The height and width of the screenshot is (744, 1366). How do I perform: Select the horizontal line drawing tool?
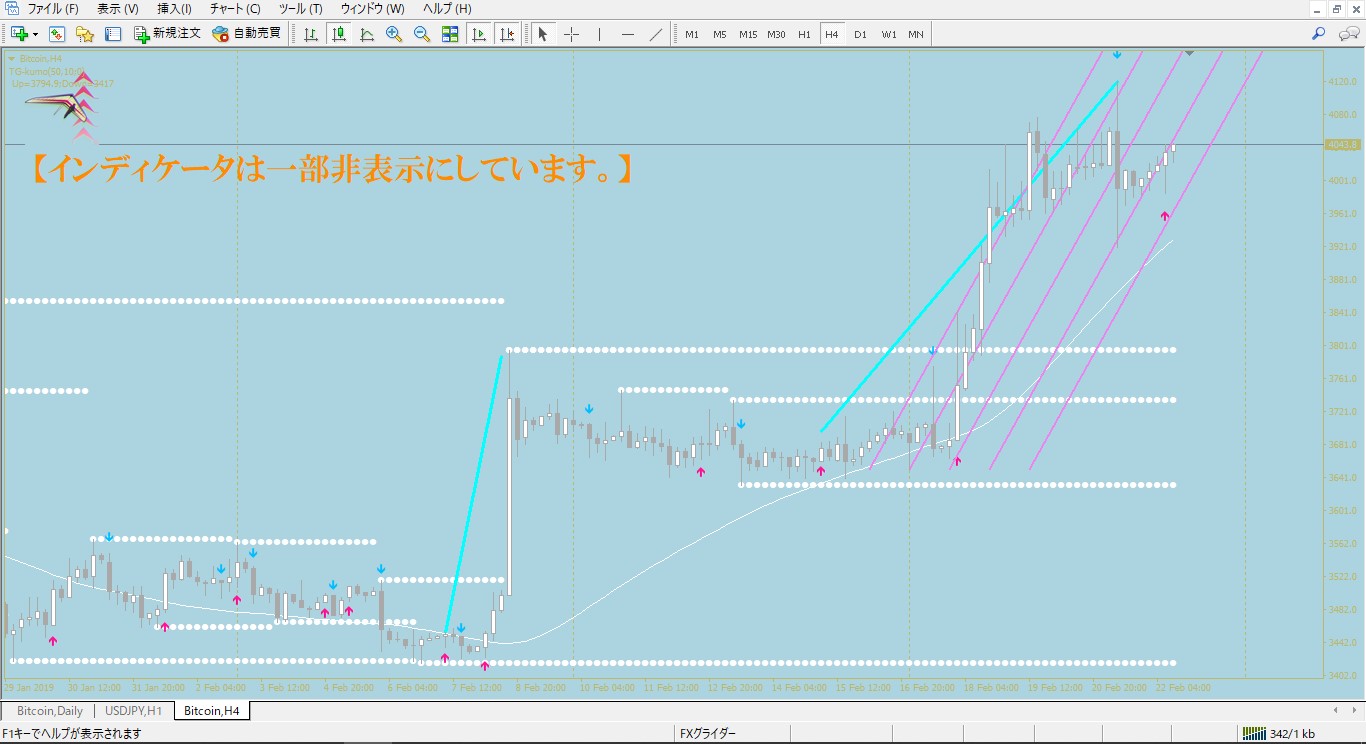pyautogui.click(x=627, y=34)
